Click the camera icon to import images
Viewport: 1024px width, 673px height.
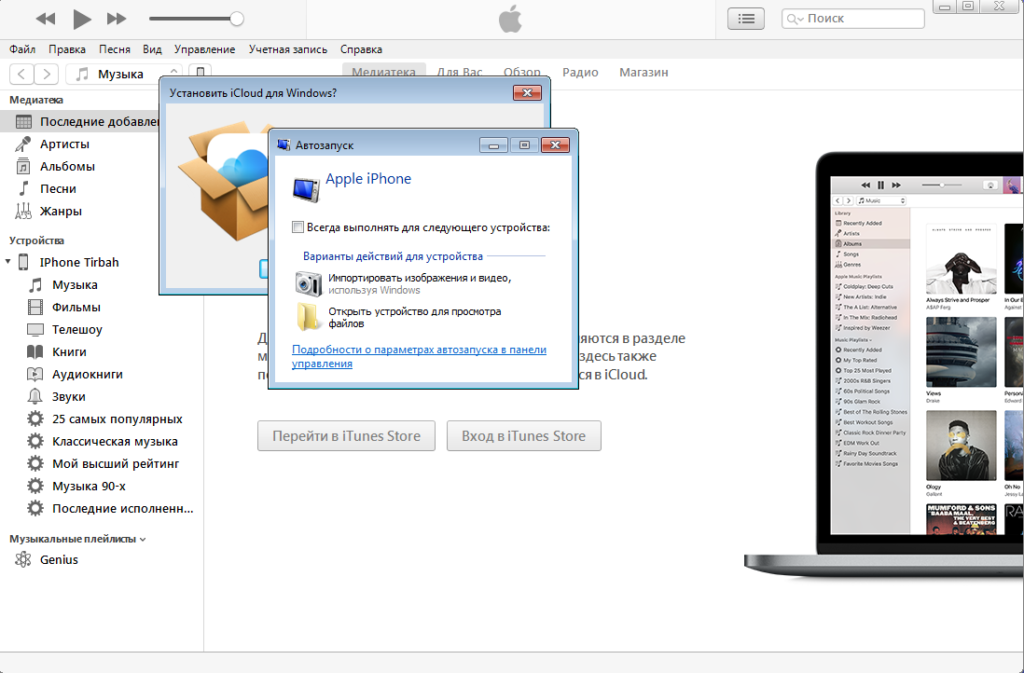click(308, 283)
